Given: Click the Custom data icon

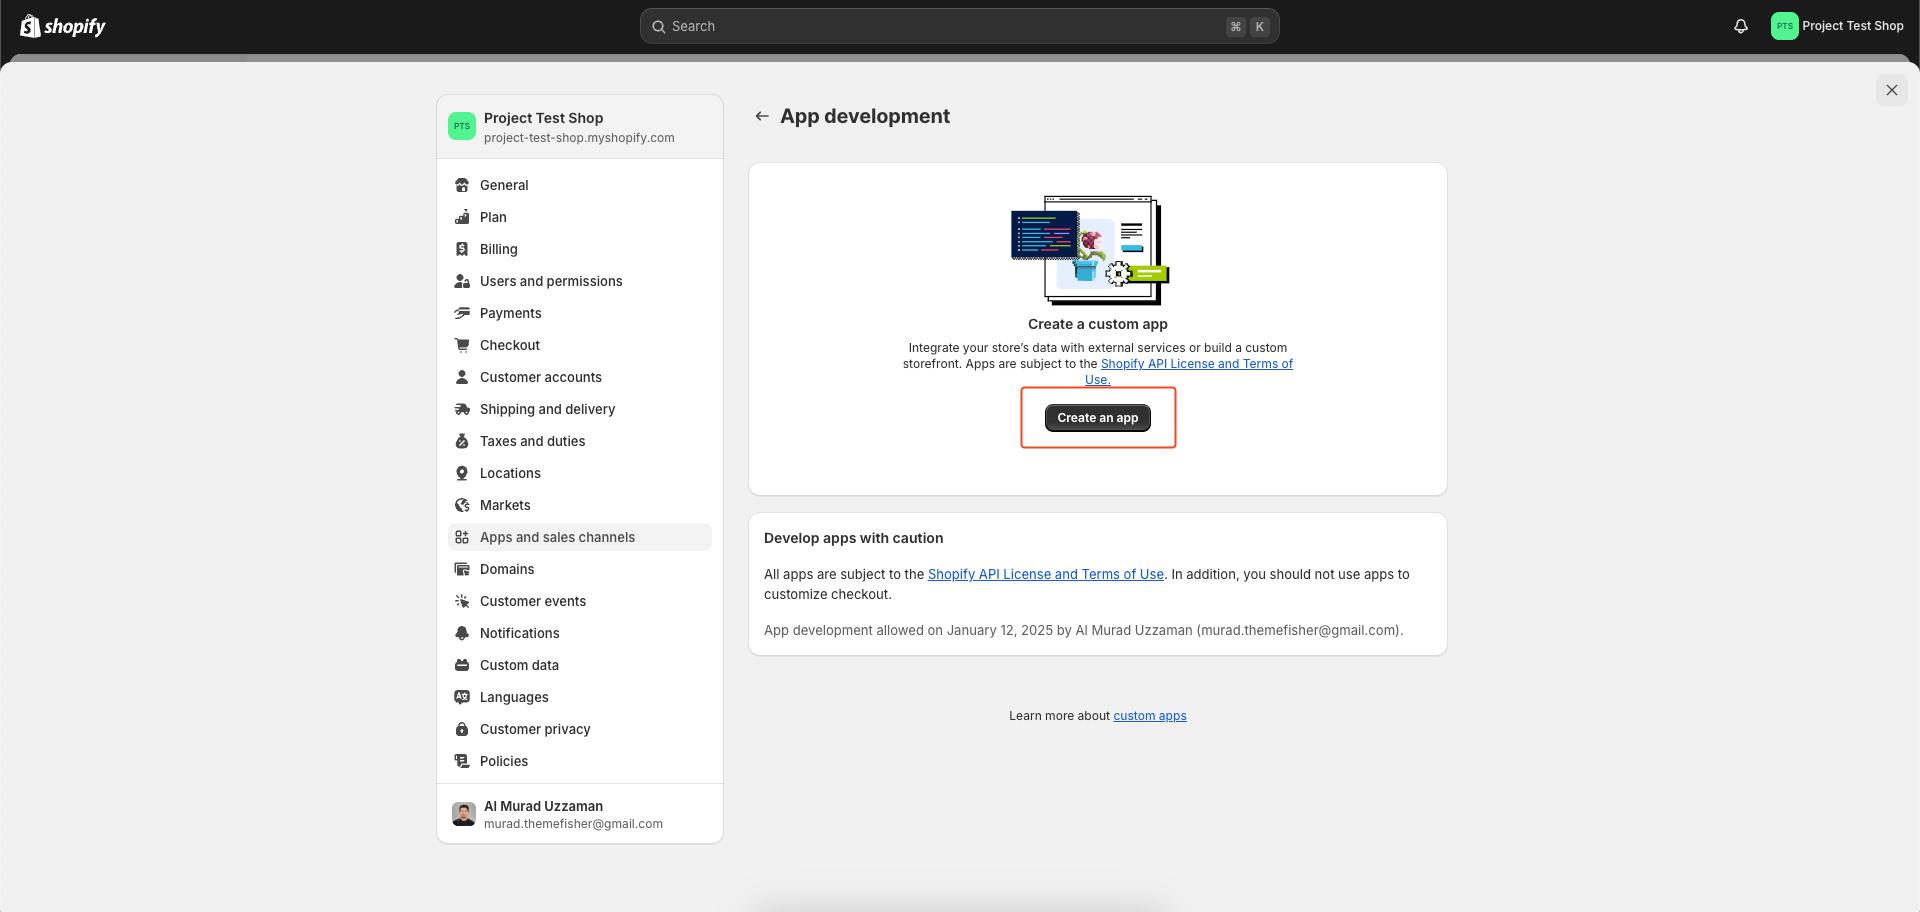Looking at the screenshot, I should (x=462, y=665).
